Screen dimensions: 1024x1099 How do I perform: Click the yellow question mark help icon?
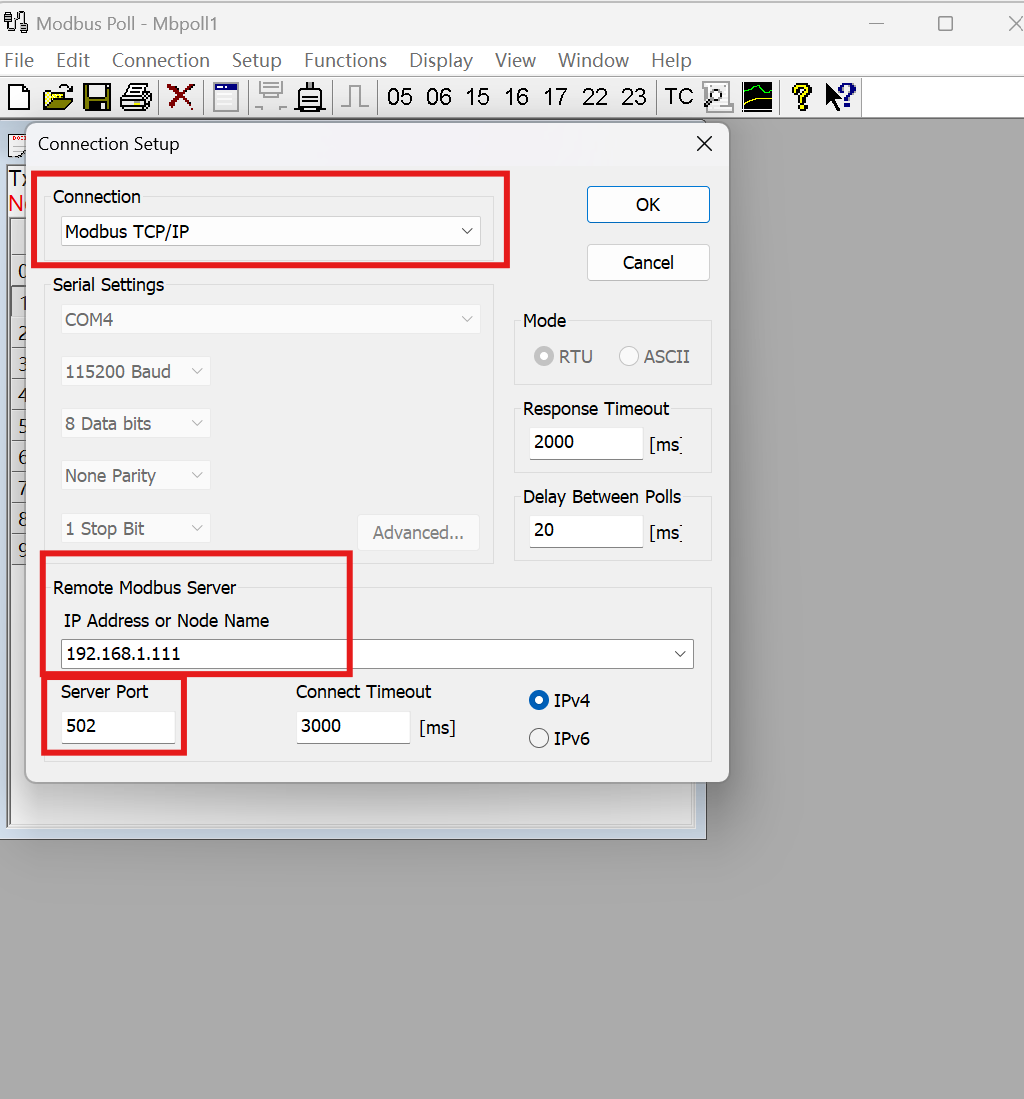(x=801, y=97)
